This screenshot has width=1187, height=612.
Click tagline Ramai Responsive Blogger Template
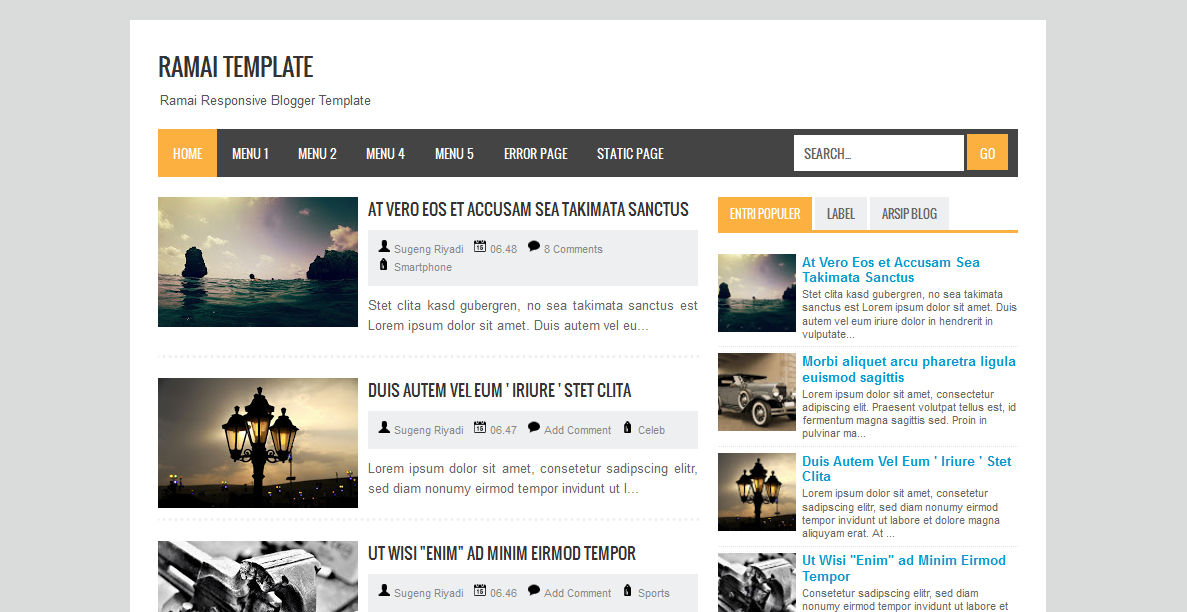click(265, 101)
